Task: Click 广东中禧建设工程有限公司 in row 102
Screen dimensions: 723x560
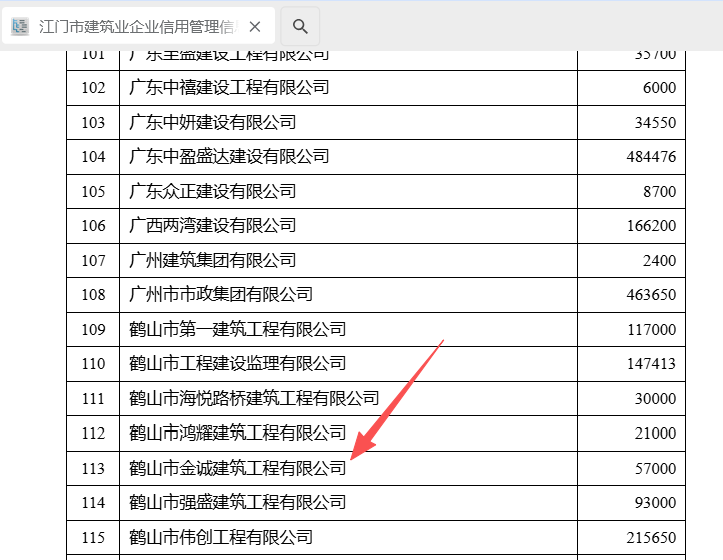Action: [229, 88]
